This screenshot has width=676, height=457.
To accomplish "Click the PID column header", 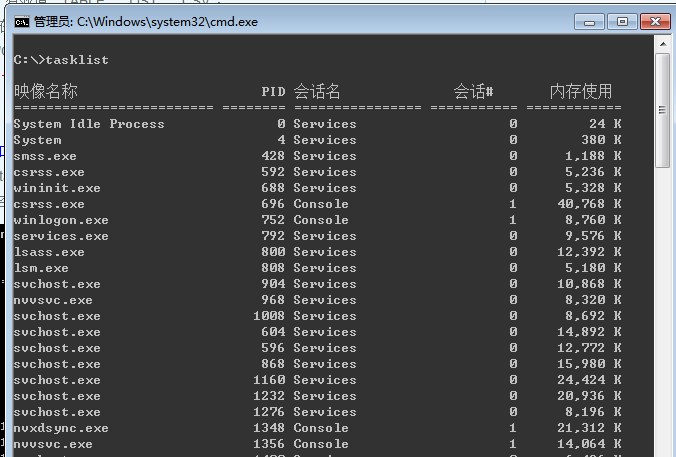I will click(273, 92).
